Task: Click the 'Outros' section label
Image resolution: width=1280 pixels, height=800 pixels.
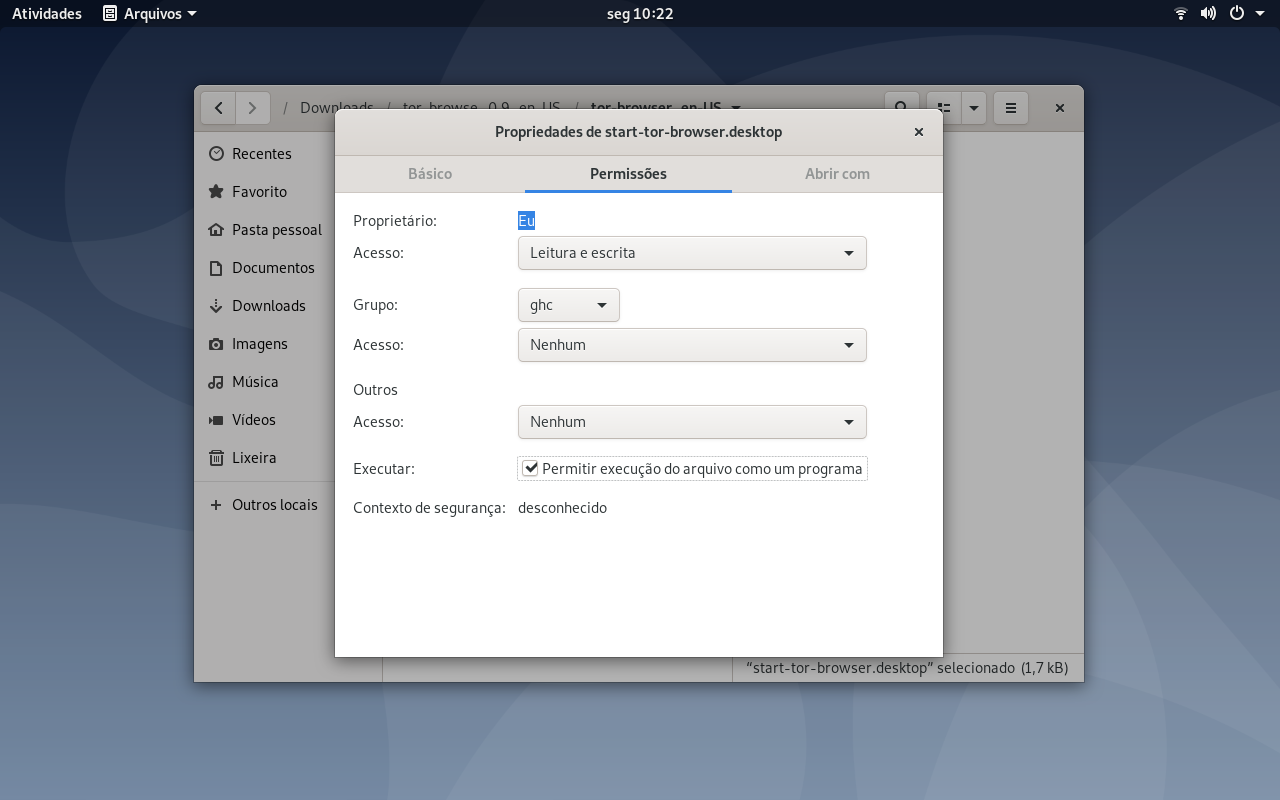Action: [375, 390]
